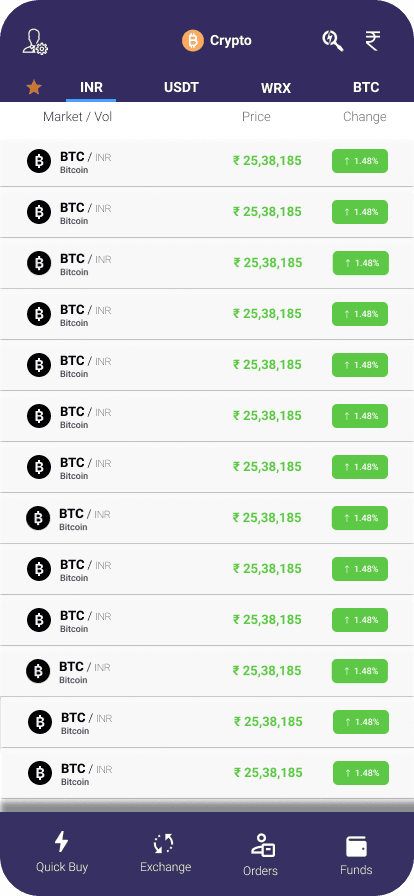Tap the bitcoin coin icon in last row
The width and height of the screenshot is (414, 896).
(40, 773)
